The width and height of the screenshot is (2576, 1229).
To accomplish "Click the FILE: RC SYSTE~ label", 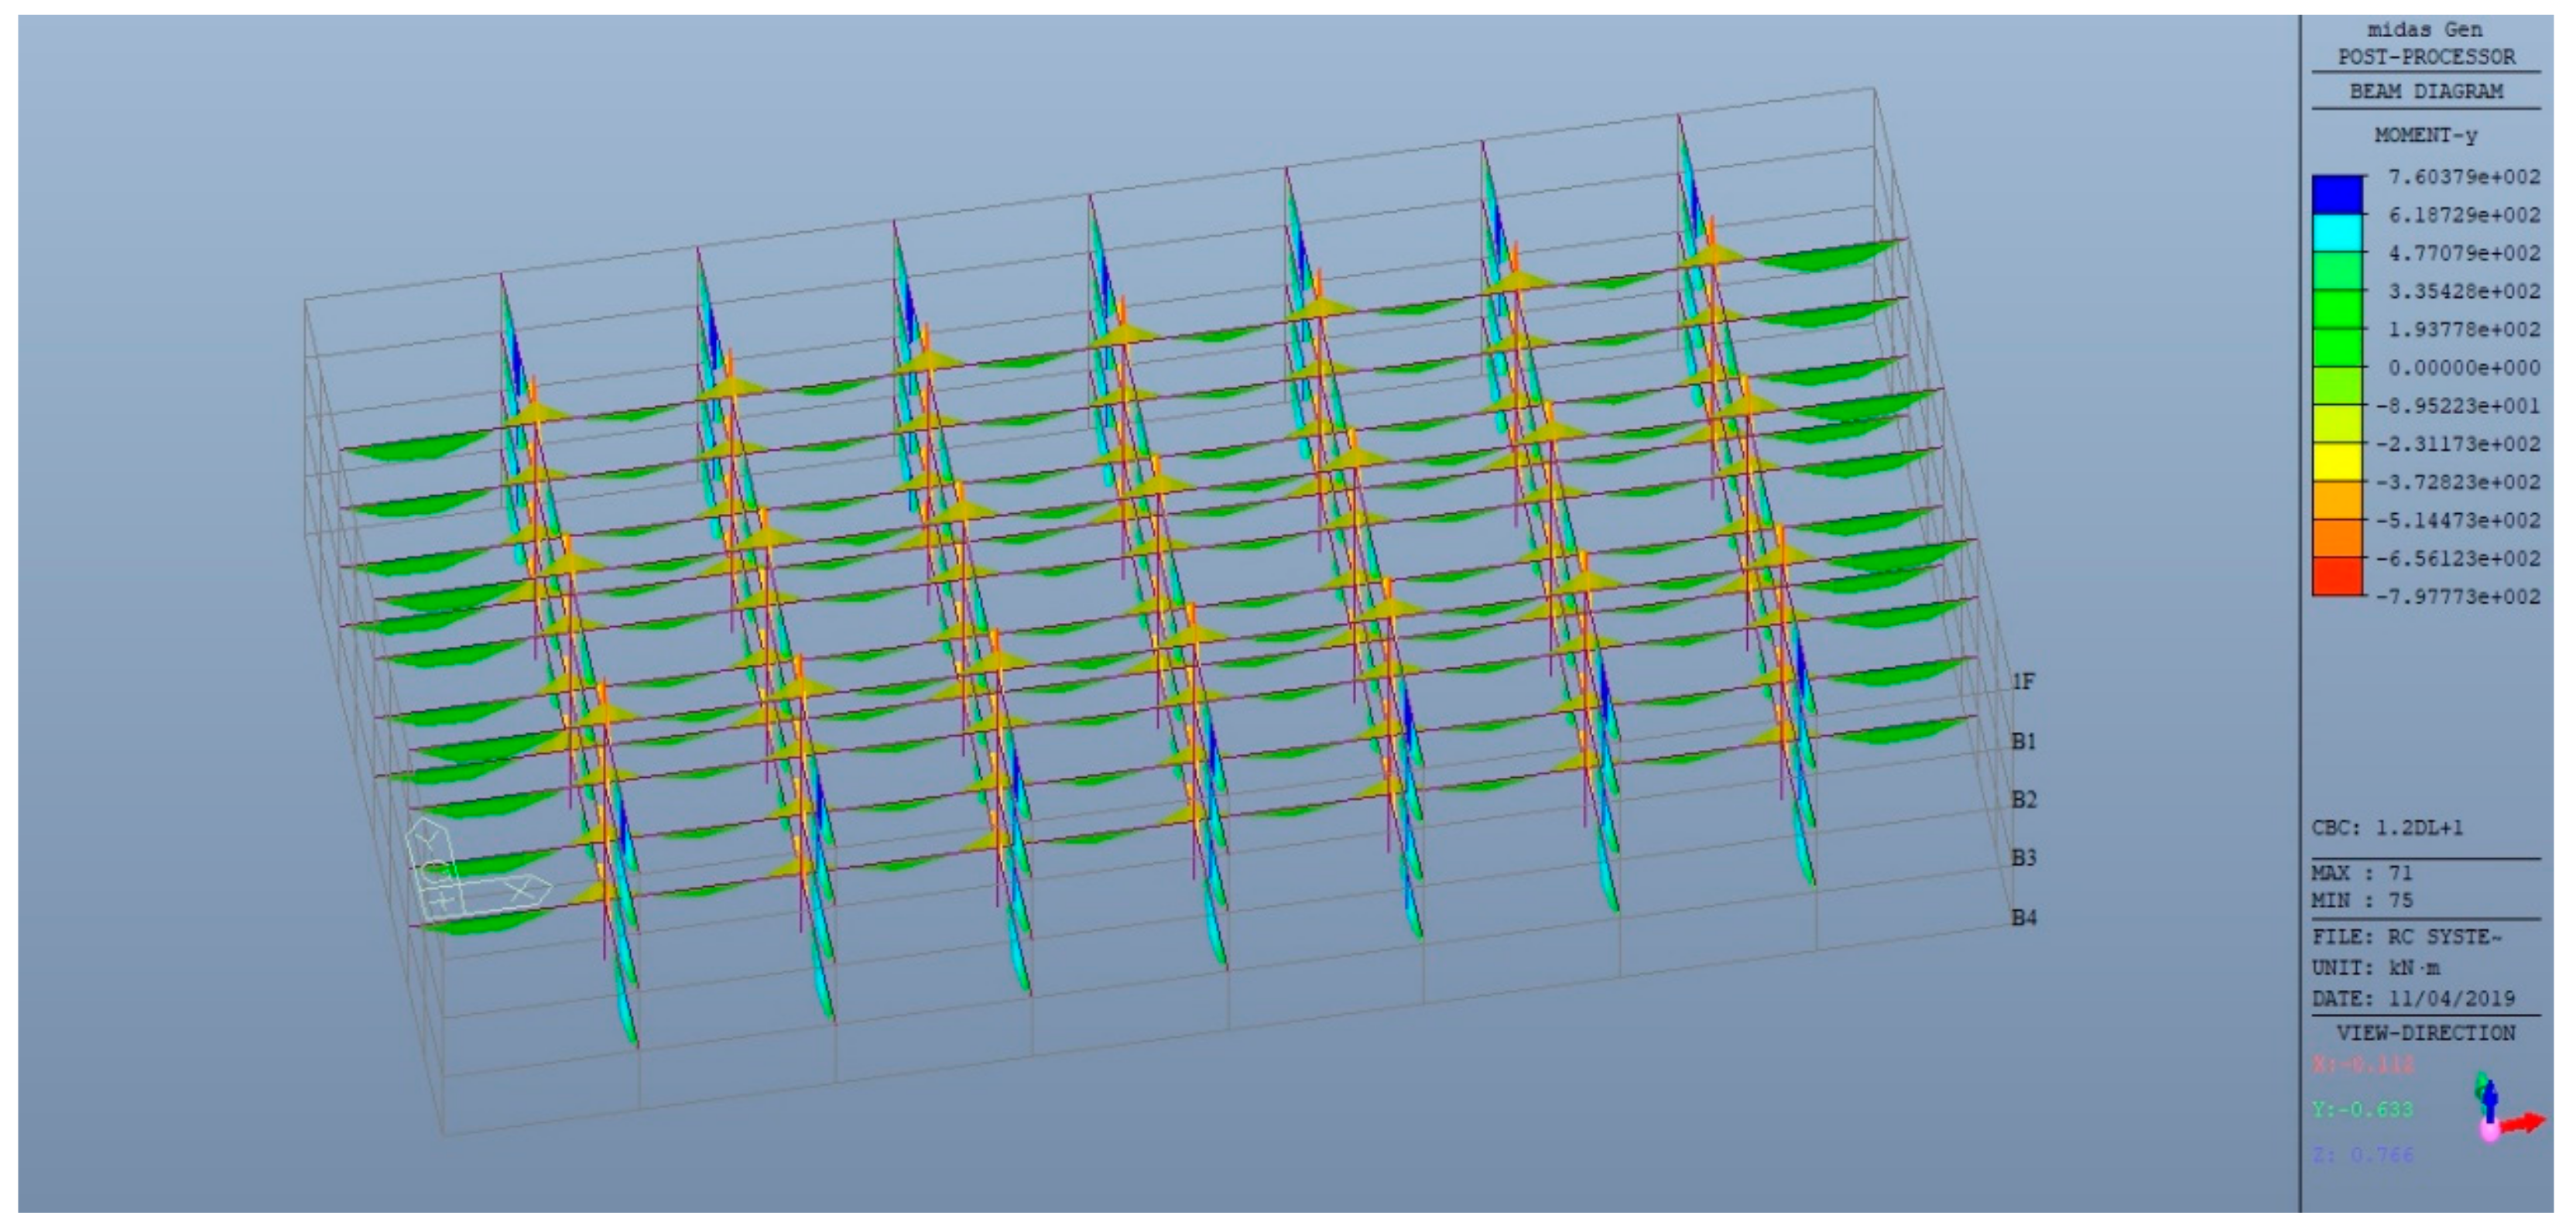I will click(x=2406, y=937).
